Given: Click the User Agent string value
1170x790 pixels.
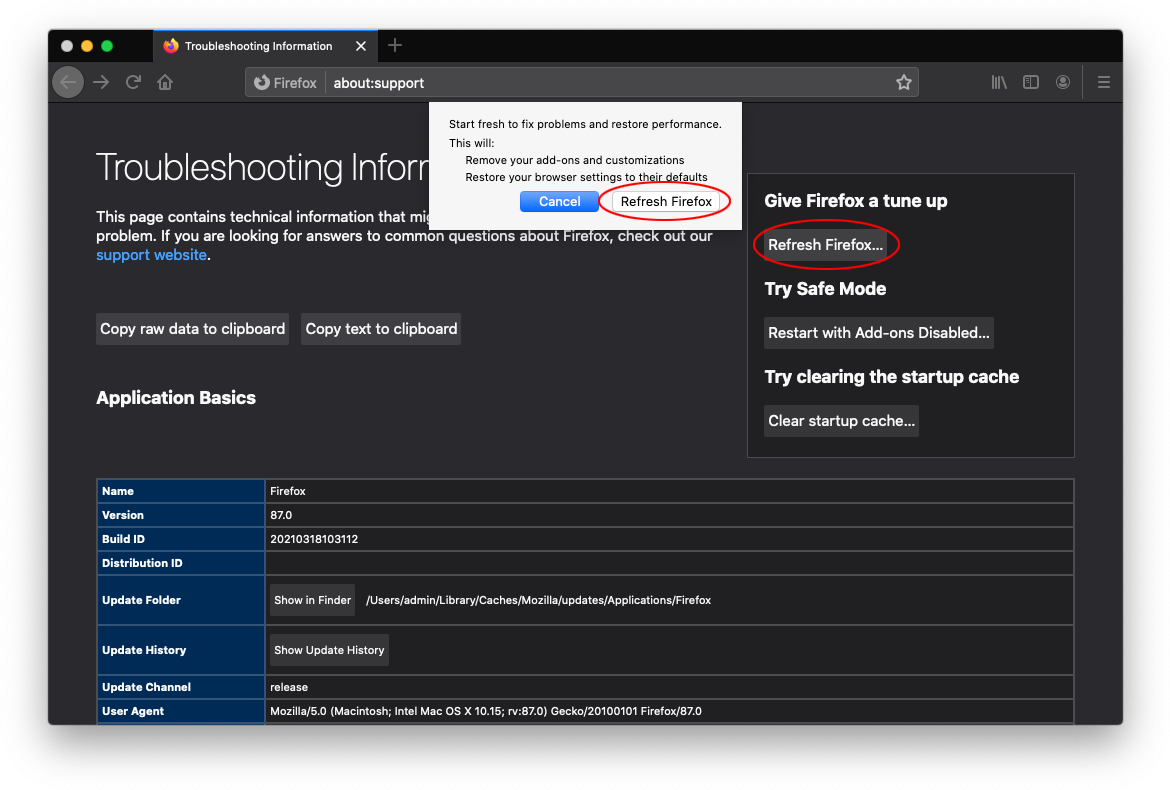Looking at the screenshot, I should pyautogui.click(x=486, y=711).
